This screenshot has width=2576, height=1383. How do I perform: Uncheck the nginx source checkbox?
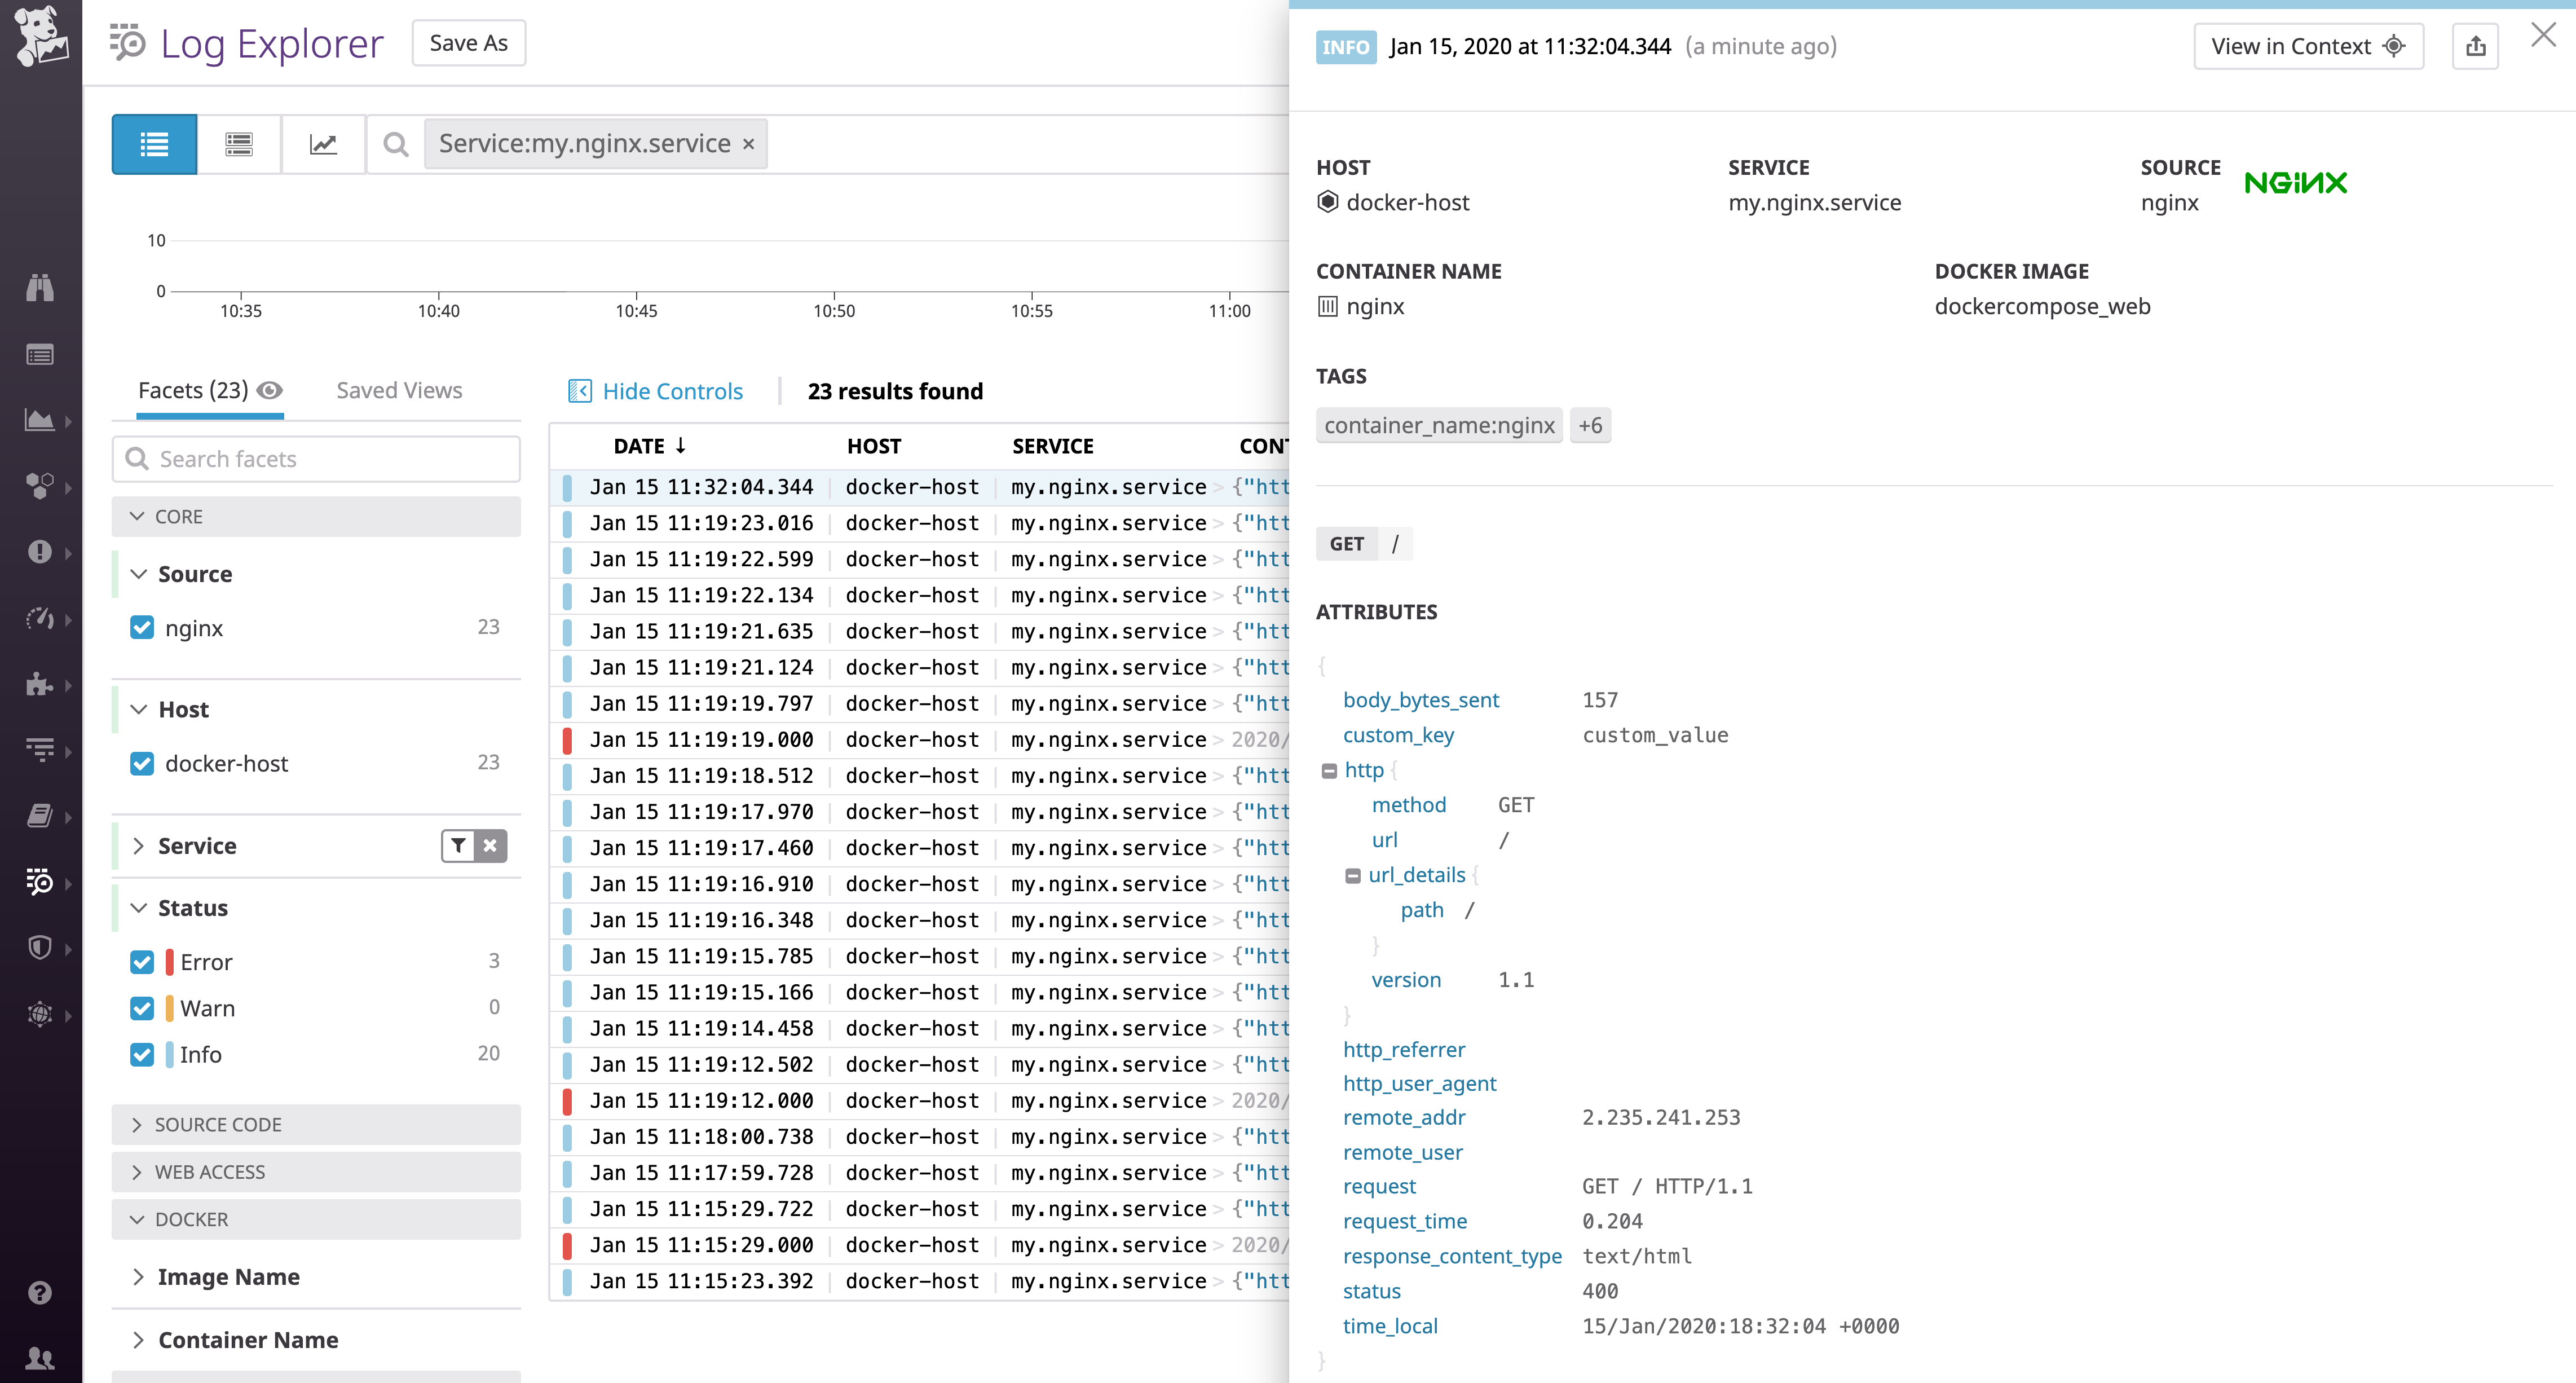[x=141, y=628]
